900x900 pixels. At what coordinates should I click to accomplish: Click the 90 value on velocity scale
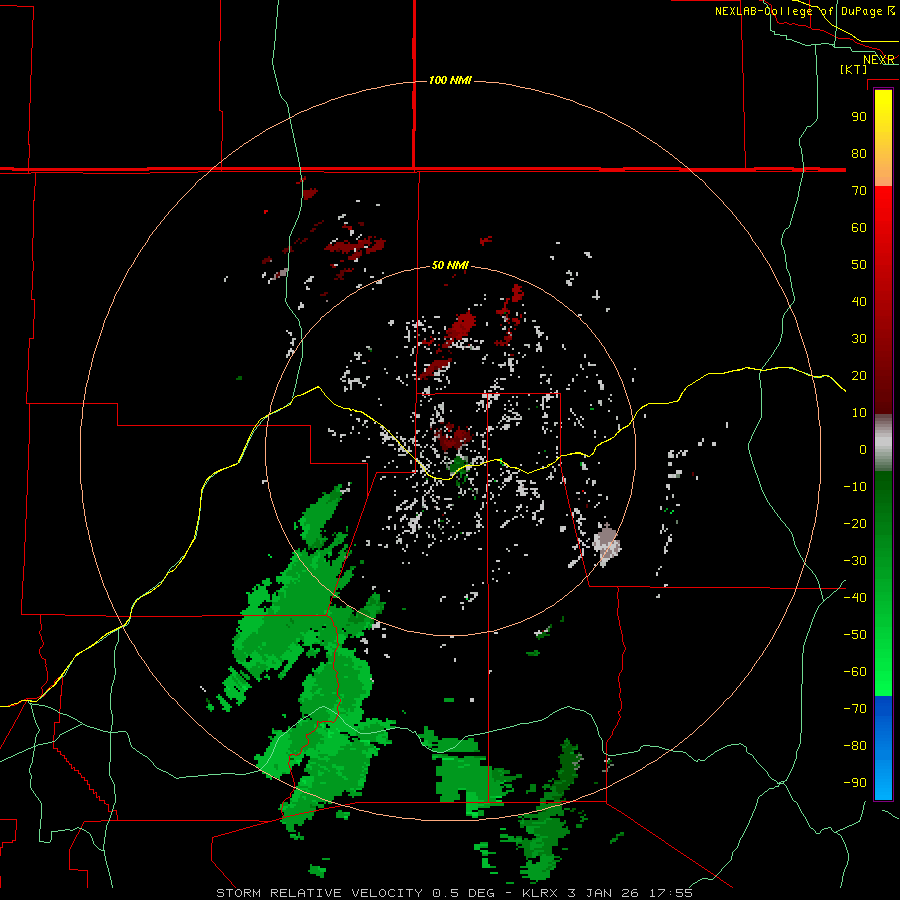pos(859,117)
